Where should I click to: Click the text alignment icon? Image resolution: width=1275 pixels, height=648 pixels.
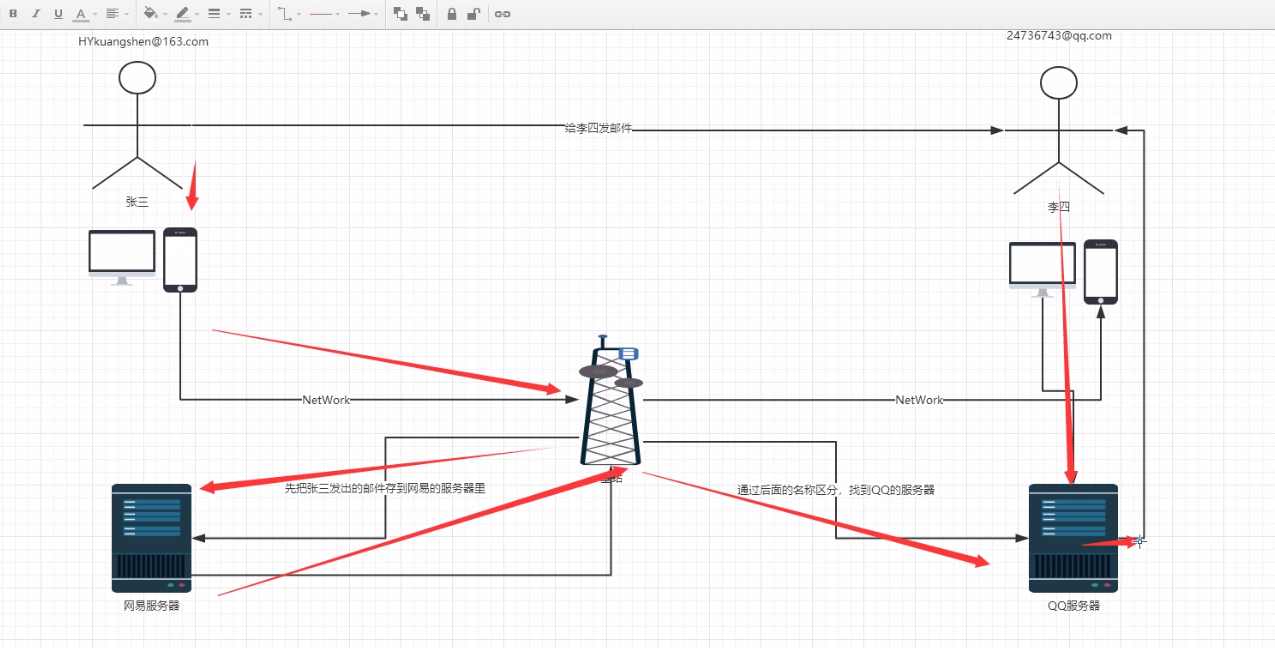tap(112, 14)
